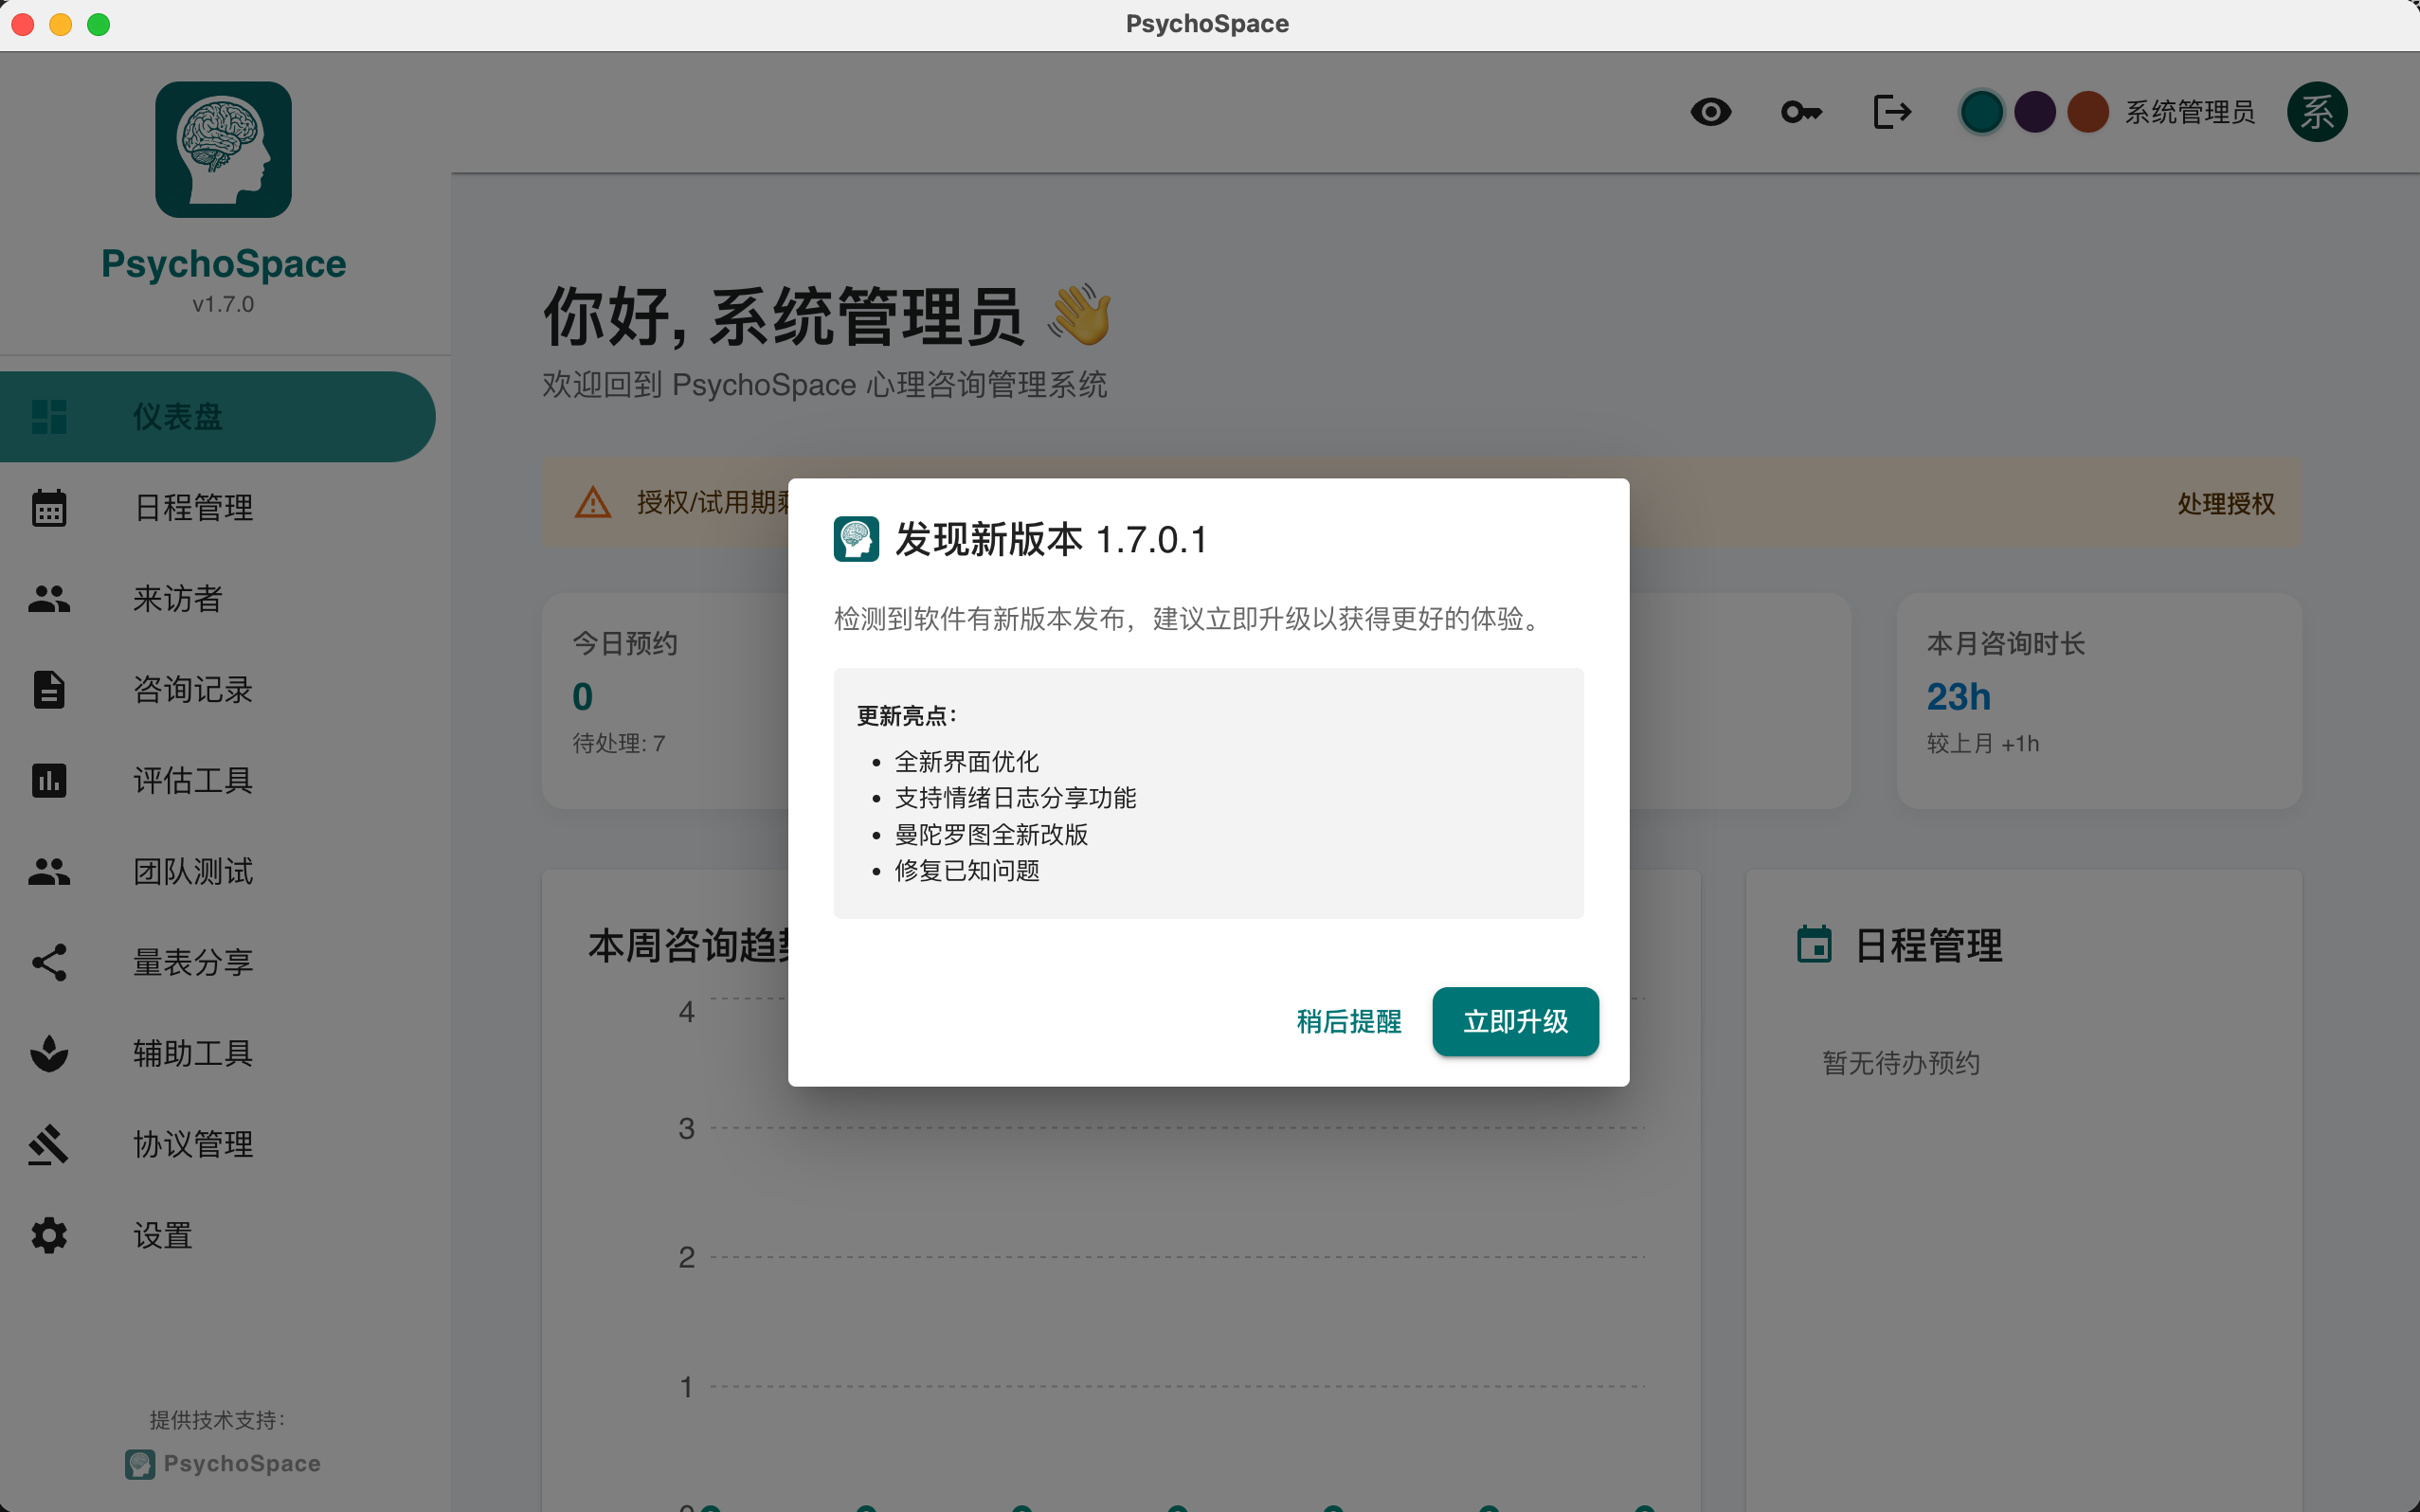Click the logout icon in header

(1891, 112)
